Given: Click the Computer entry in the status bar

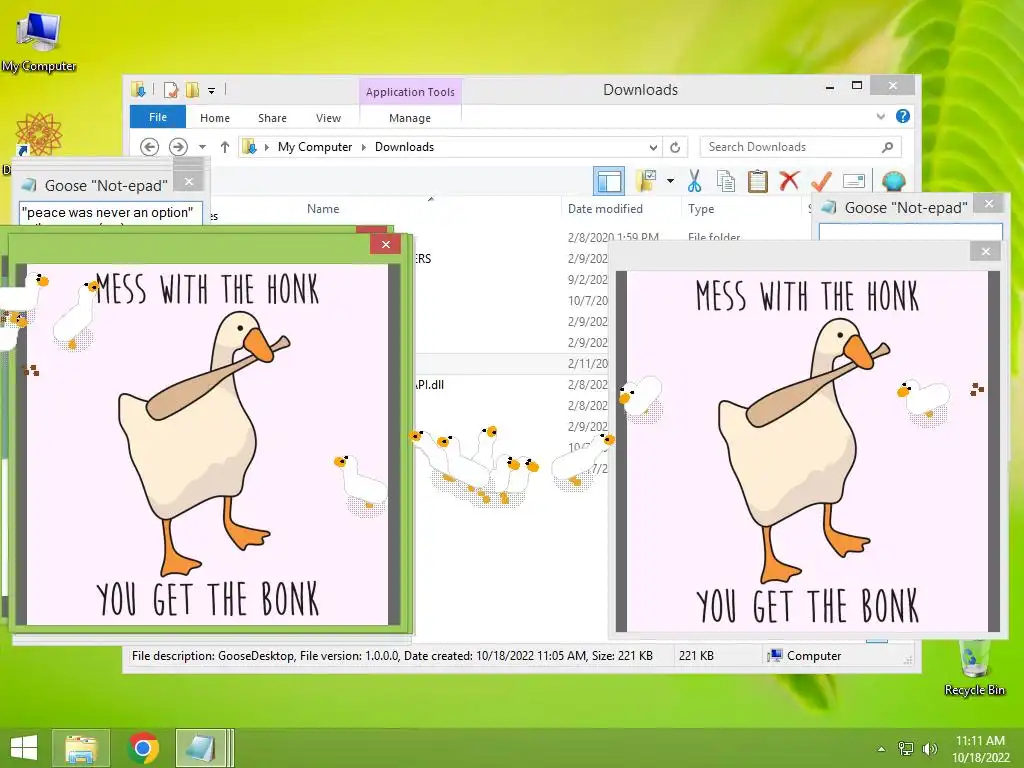Looking at the screenshot, I should coord(805,656).
